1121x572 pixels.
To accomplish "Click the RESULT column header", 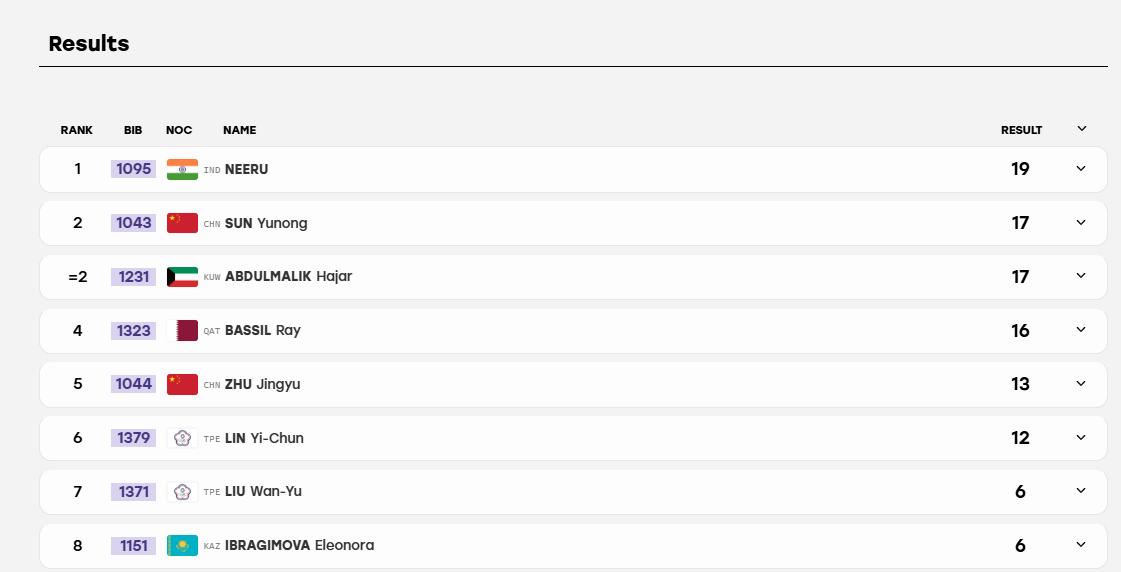I will pyautogui.click(x=1022, y=130).
